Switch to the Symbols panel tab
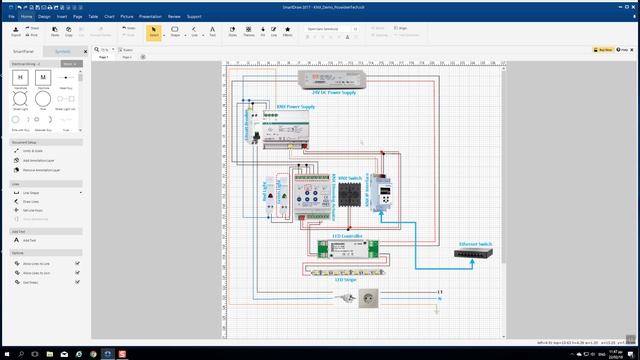 click(x=62, y=51)
